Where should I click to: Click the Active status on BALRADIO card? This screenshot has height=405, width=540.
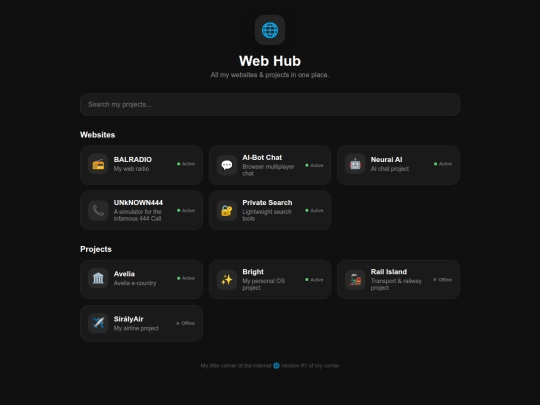(x=186, y=164)
